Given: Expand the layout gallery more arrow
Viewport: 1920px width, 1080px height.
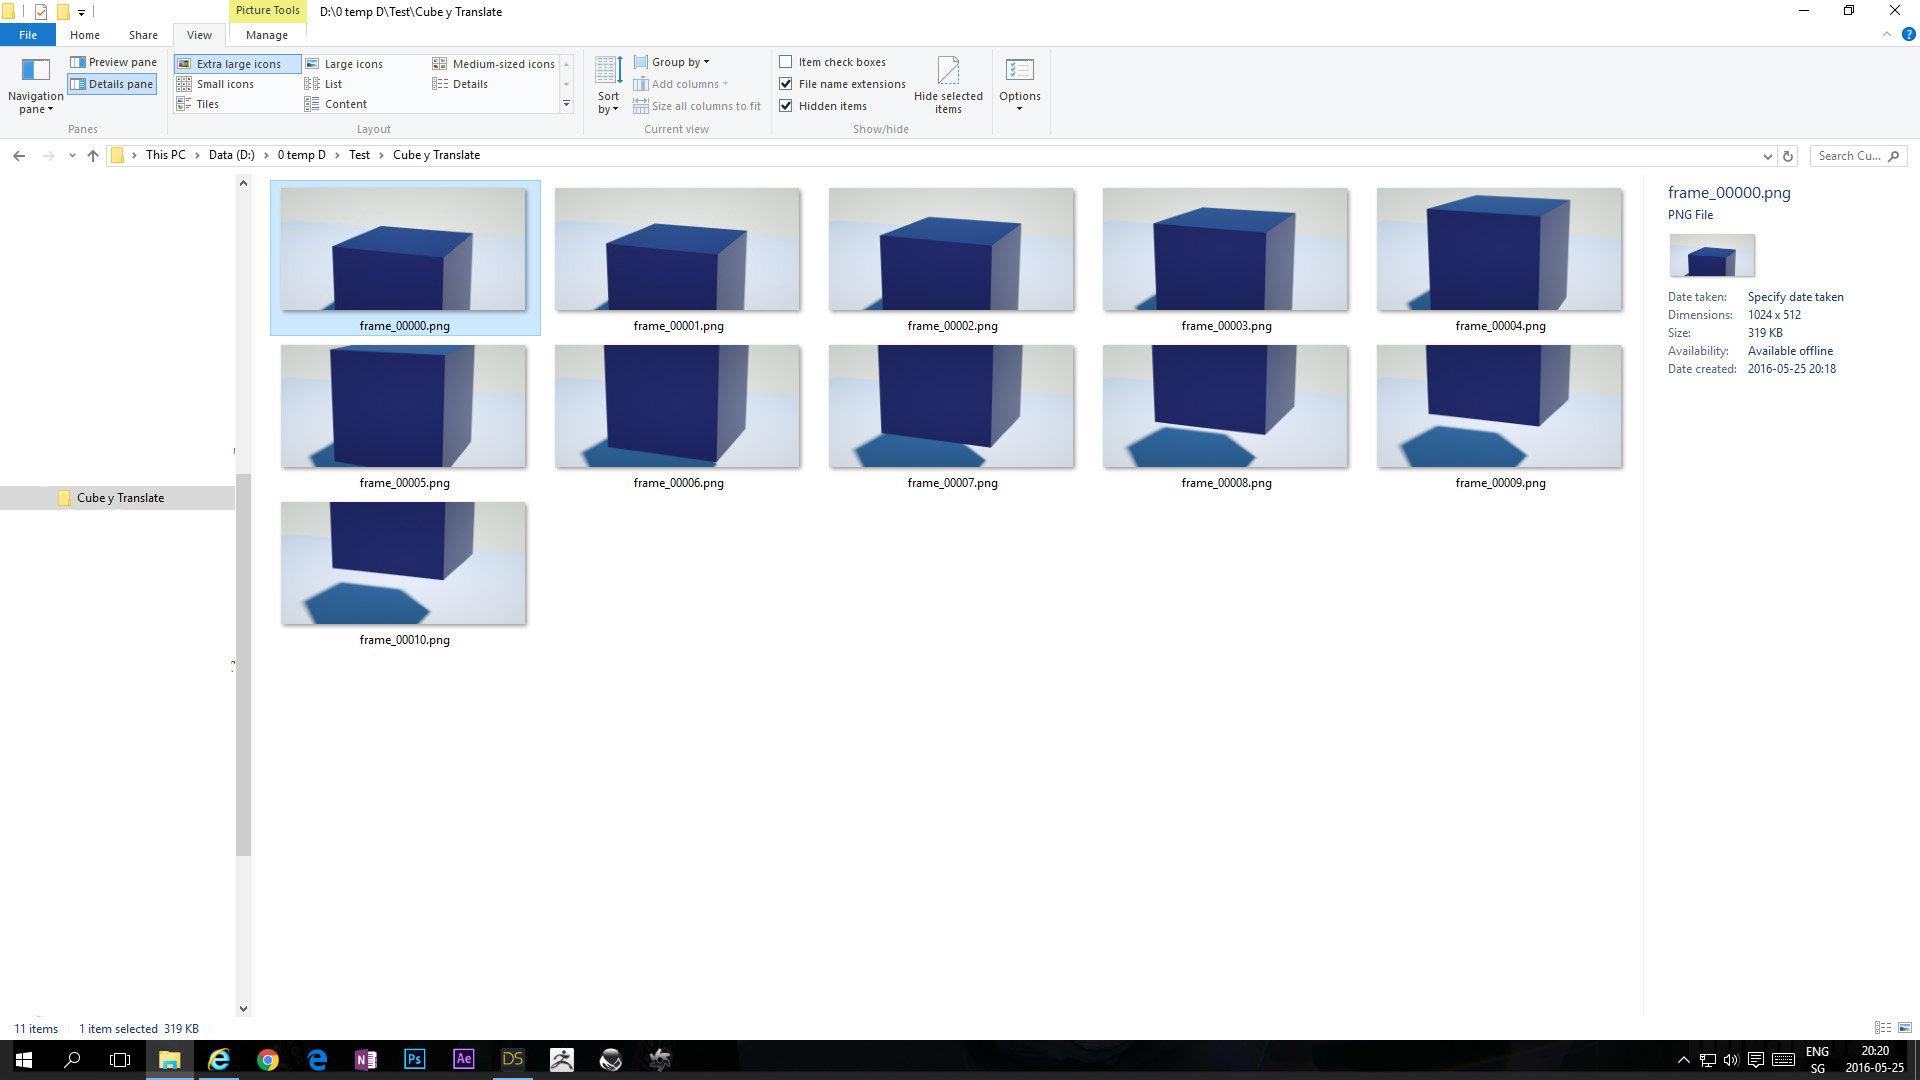Looking at the screenshot, I should point(566,104).
